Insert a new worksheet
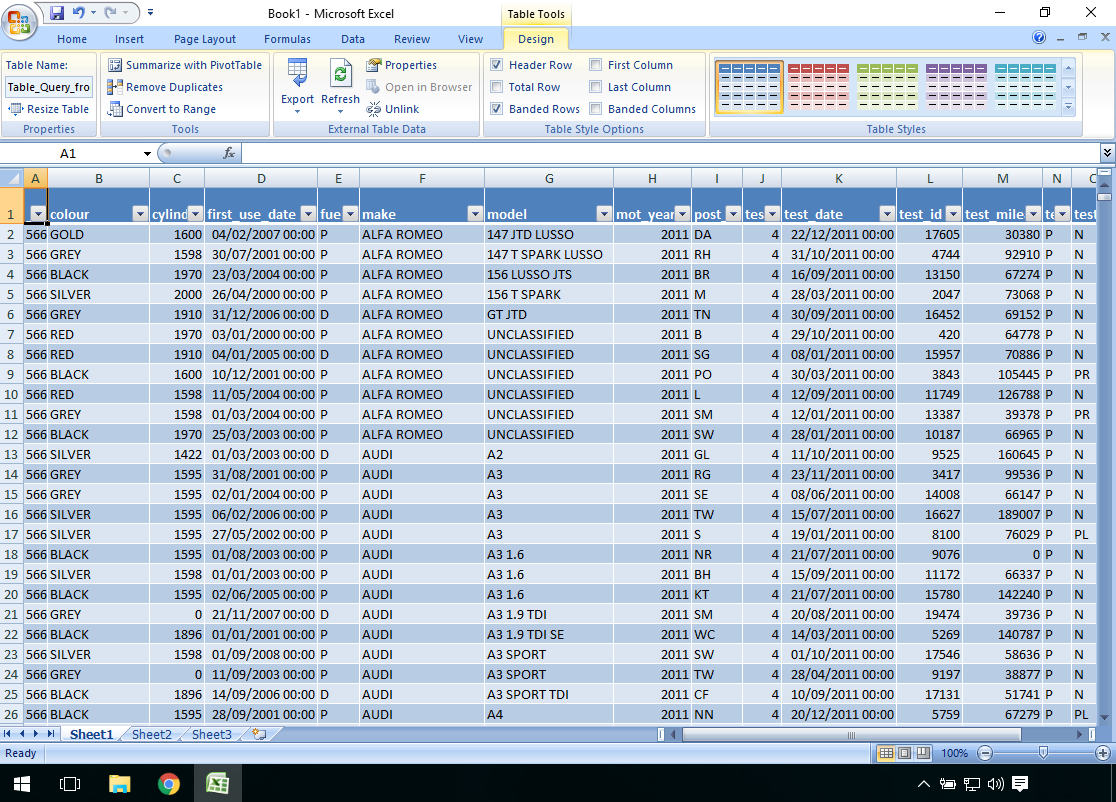Screen dimensions: 1116x802 pos(256,734)
